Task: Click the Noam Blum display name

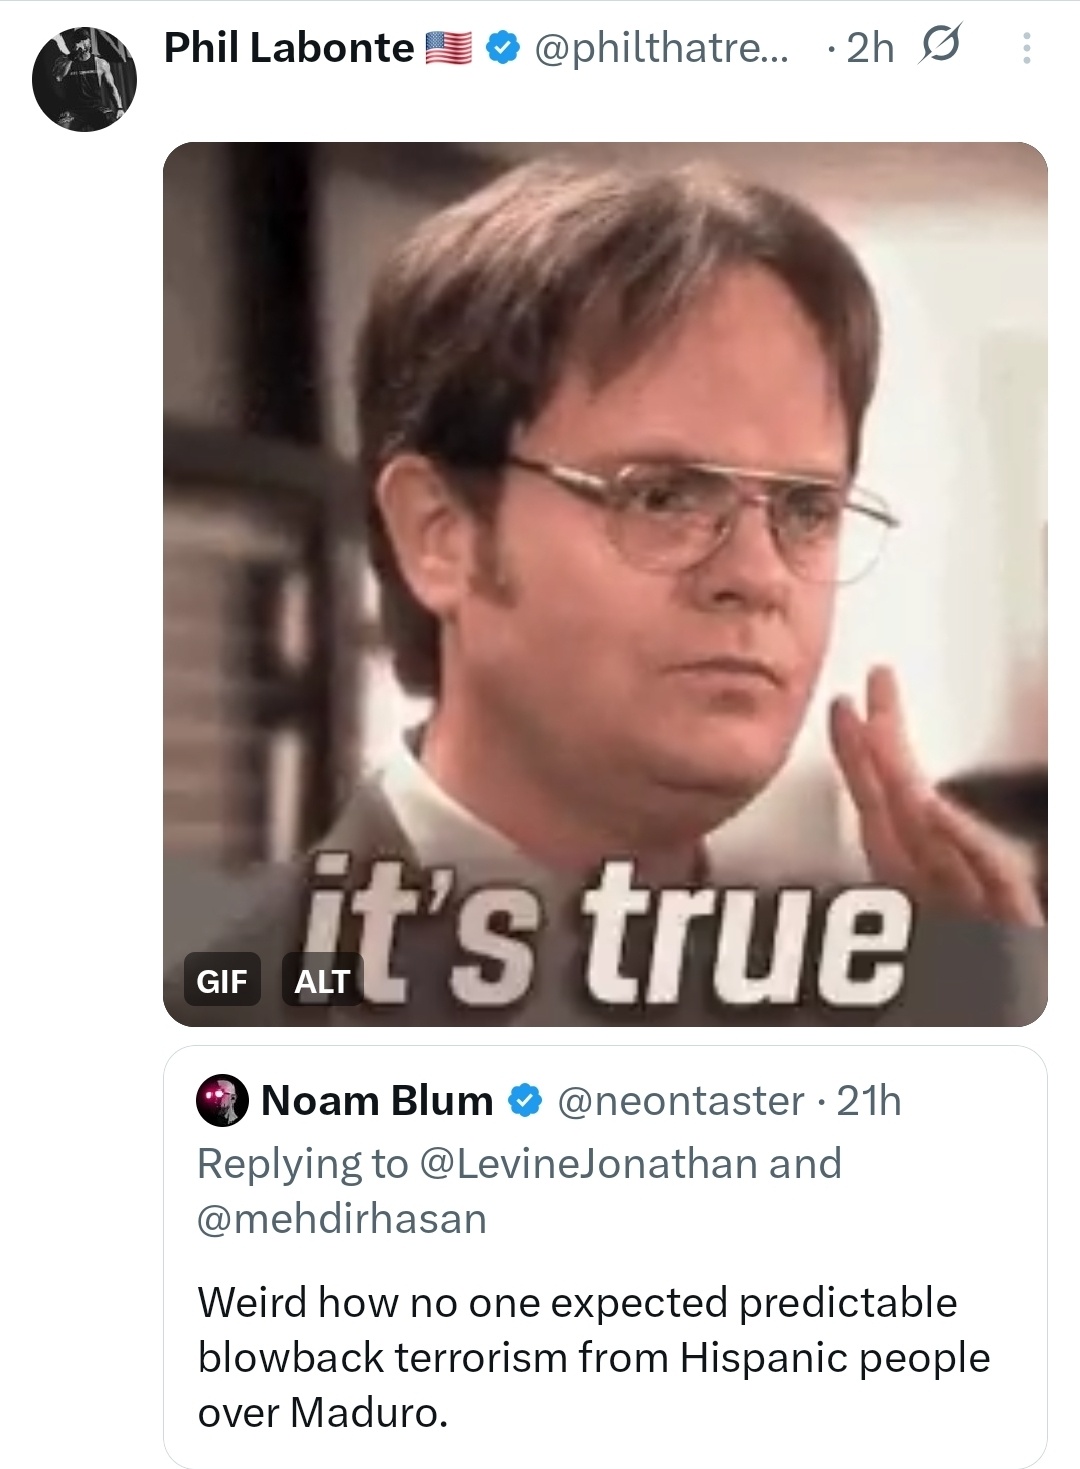Action: click(x=377, y=1101)
